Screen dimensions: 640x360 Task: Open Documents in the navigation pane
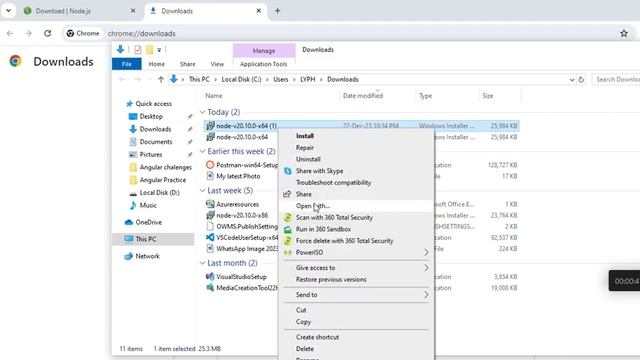click(156, 142)
